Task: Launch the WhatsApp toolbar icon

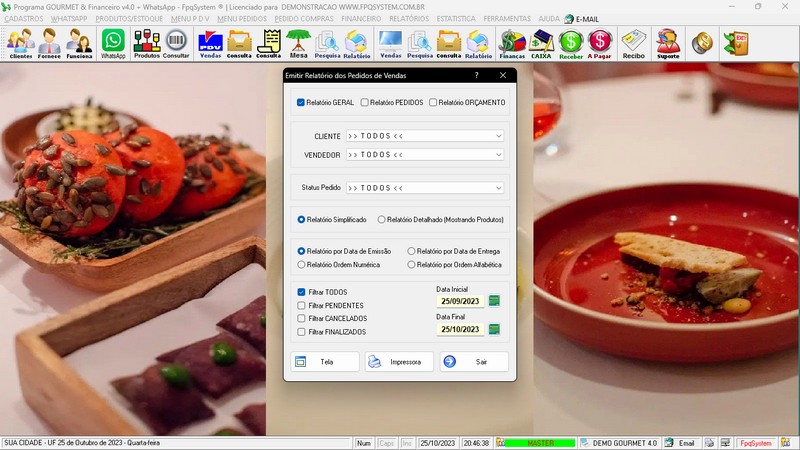Action: (x=113, y=44)
